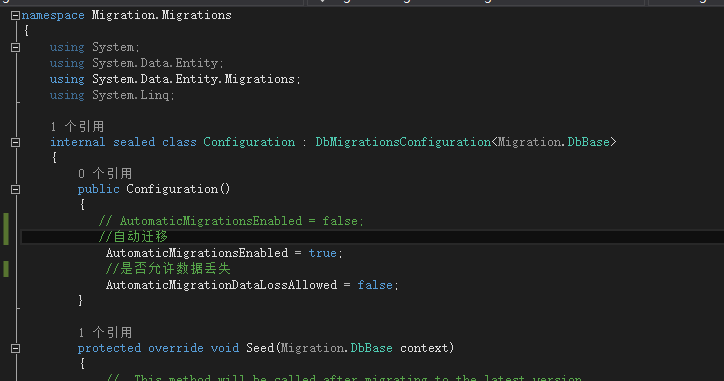Click 'context' parameter in Seed
The image size is (724, 381).
pyautogui.click(x=424, y=348)
